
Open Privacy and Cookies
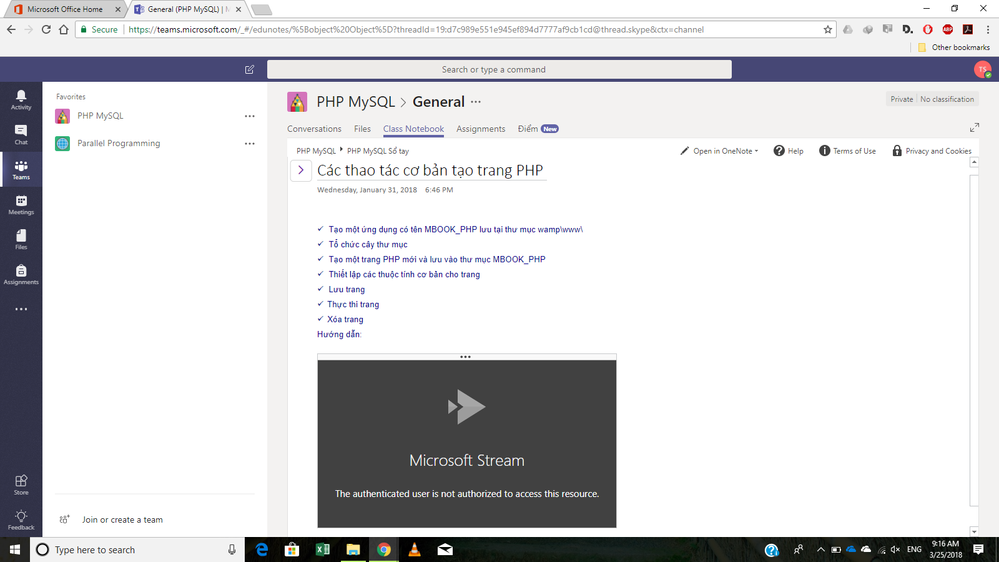click(931, 151)
